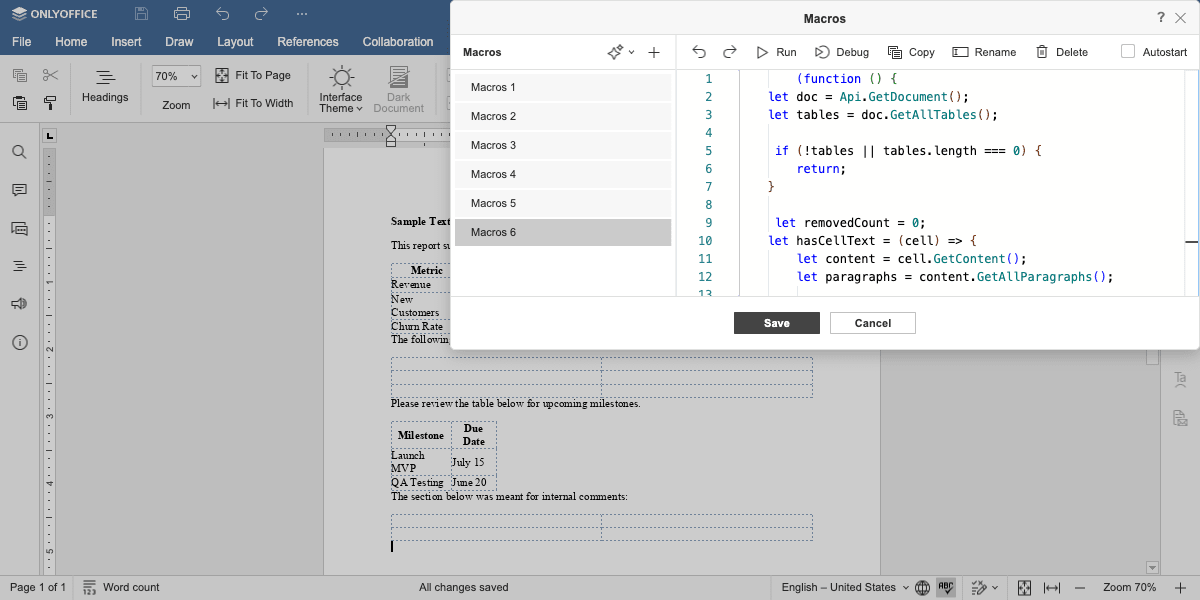Open the Search panel in left sidebar
1200x600 pixels.
tap(19, 152)
